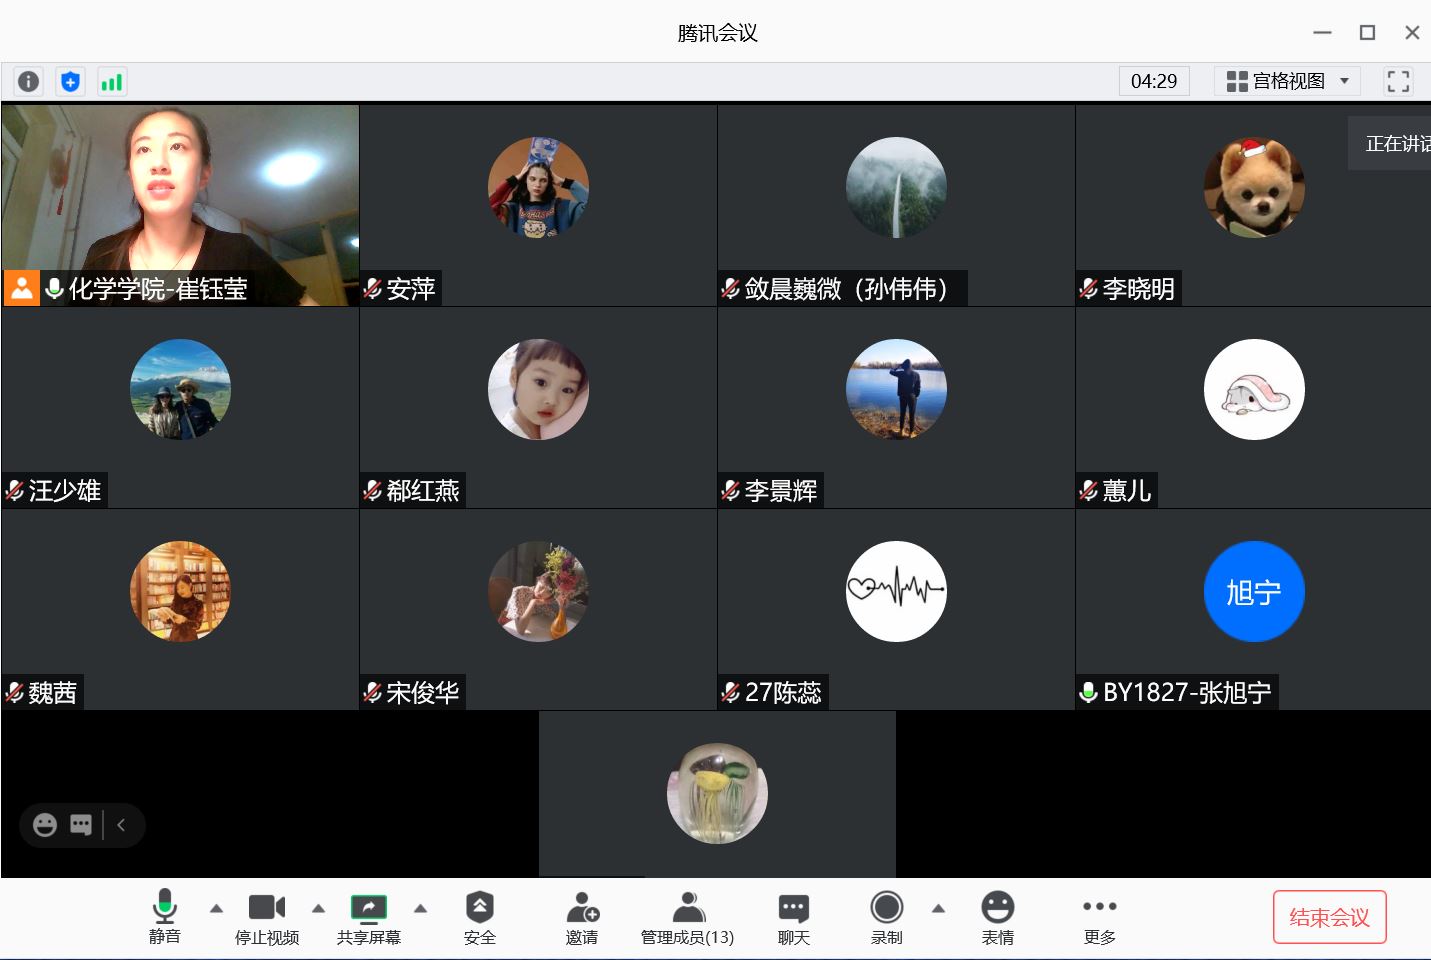Image resolution: width=1431 pixels, height=960 pixels.
Task: Click the End Meeting (结束会议) button
Action: tap(1329, 917)
